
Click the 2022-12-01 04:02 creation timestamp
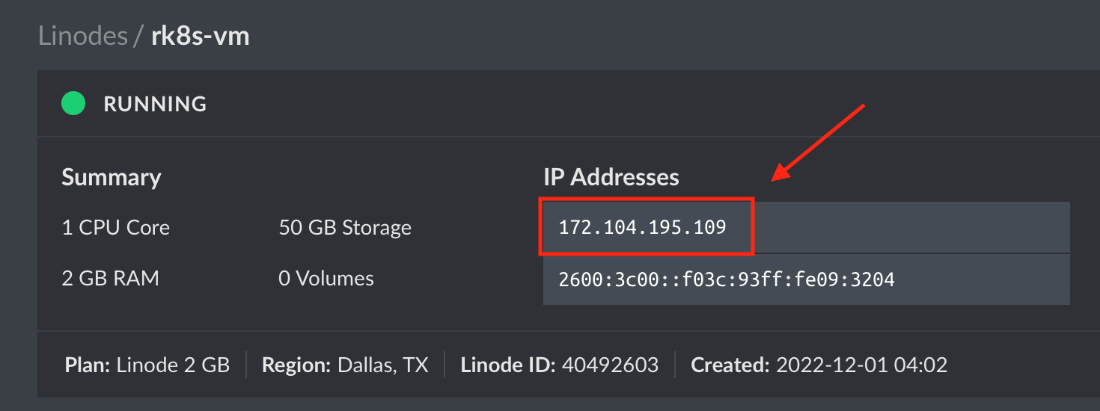tap(861, 365)
